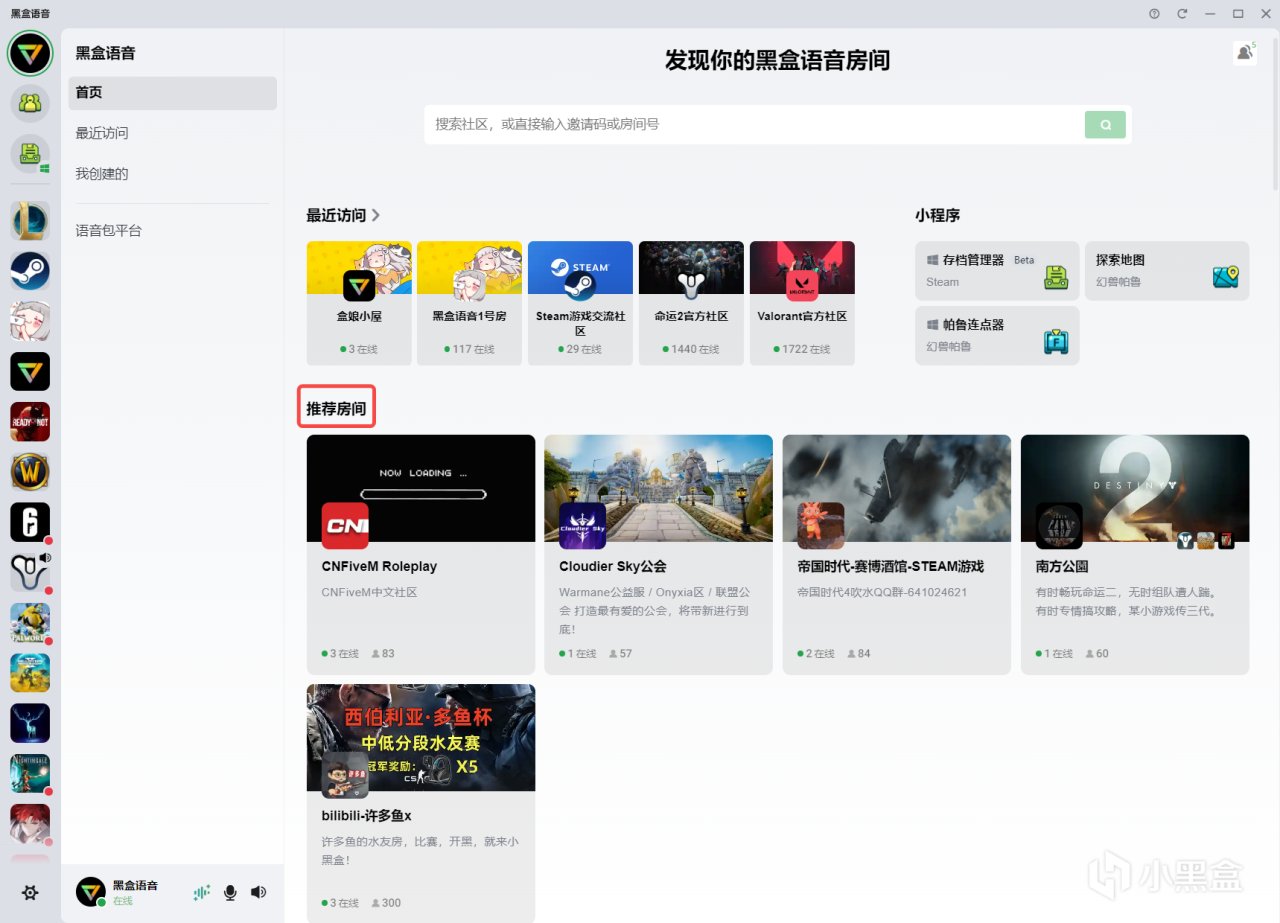The height and width of the screenshot is (923, 1280).
Task: Select the glowing deer server icon
Action: pyautogui.click(x=30, y=723)
